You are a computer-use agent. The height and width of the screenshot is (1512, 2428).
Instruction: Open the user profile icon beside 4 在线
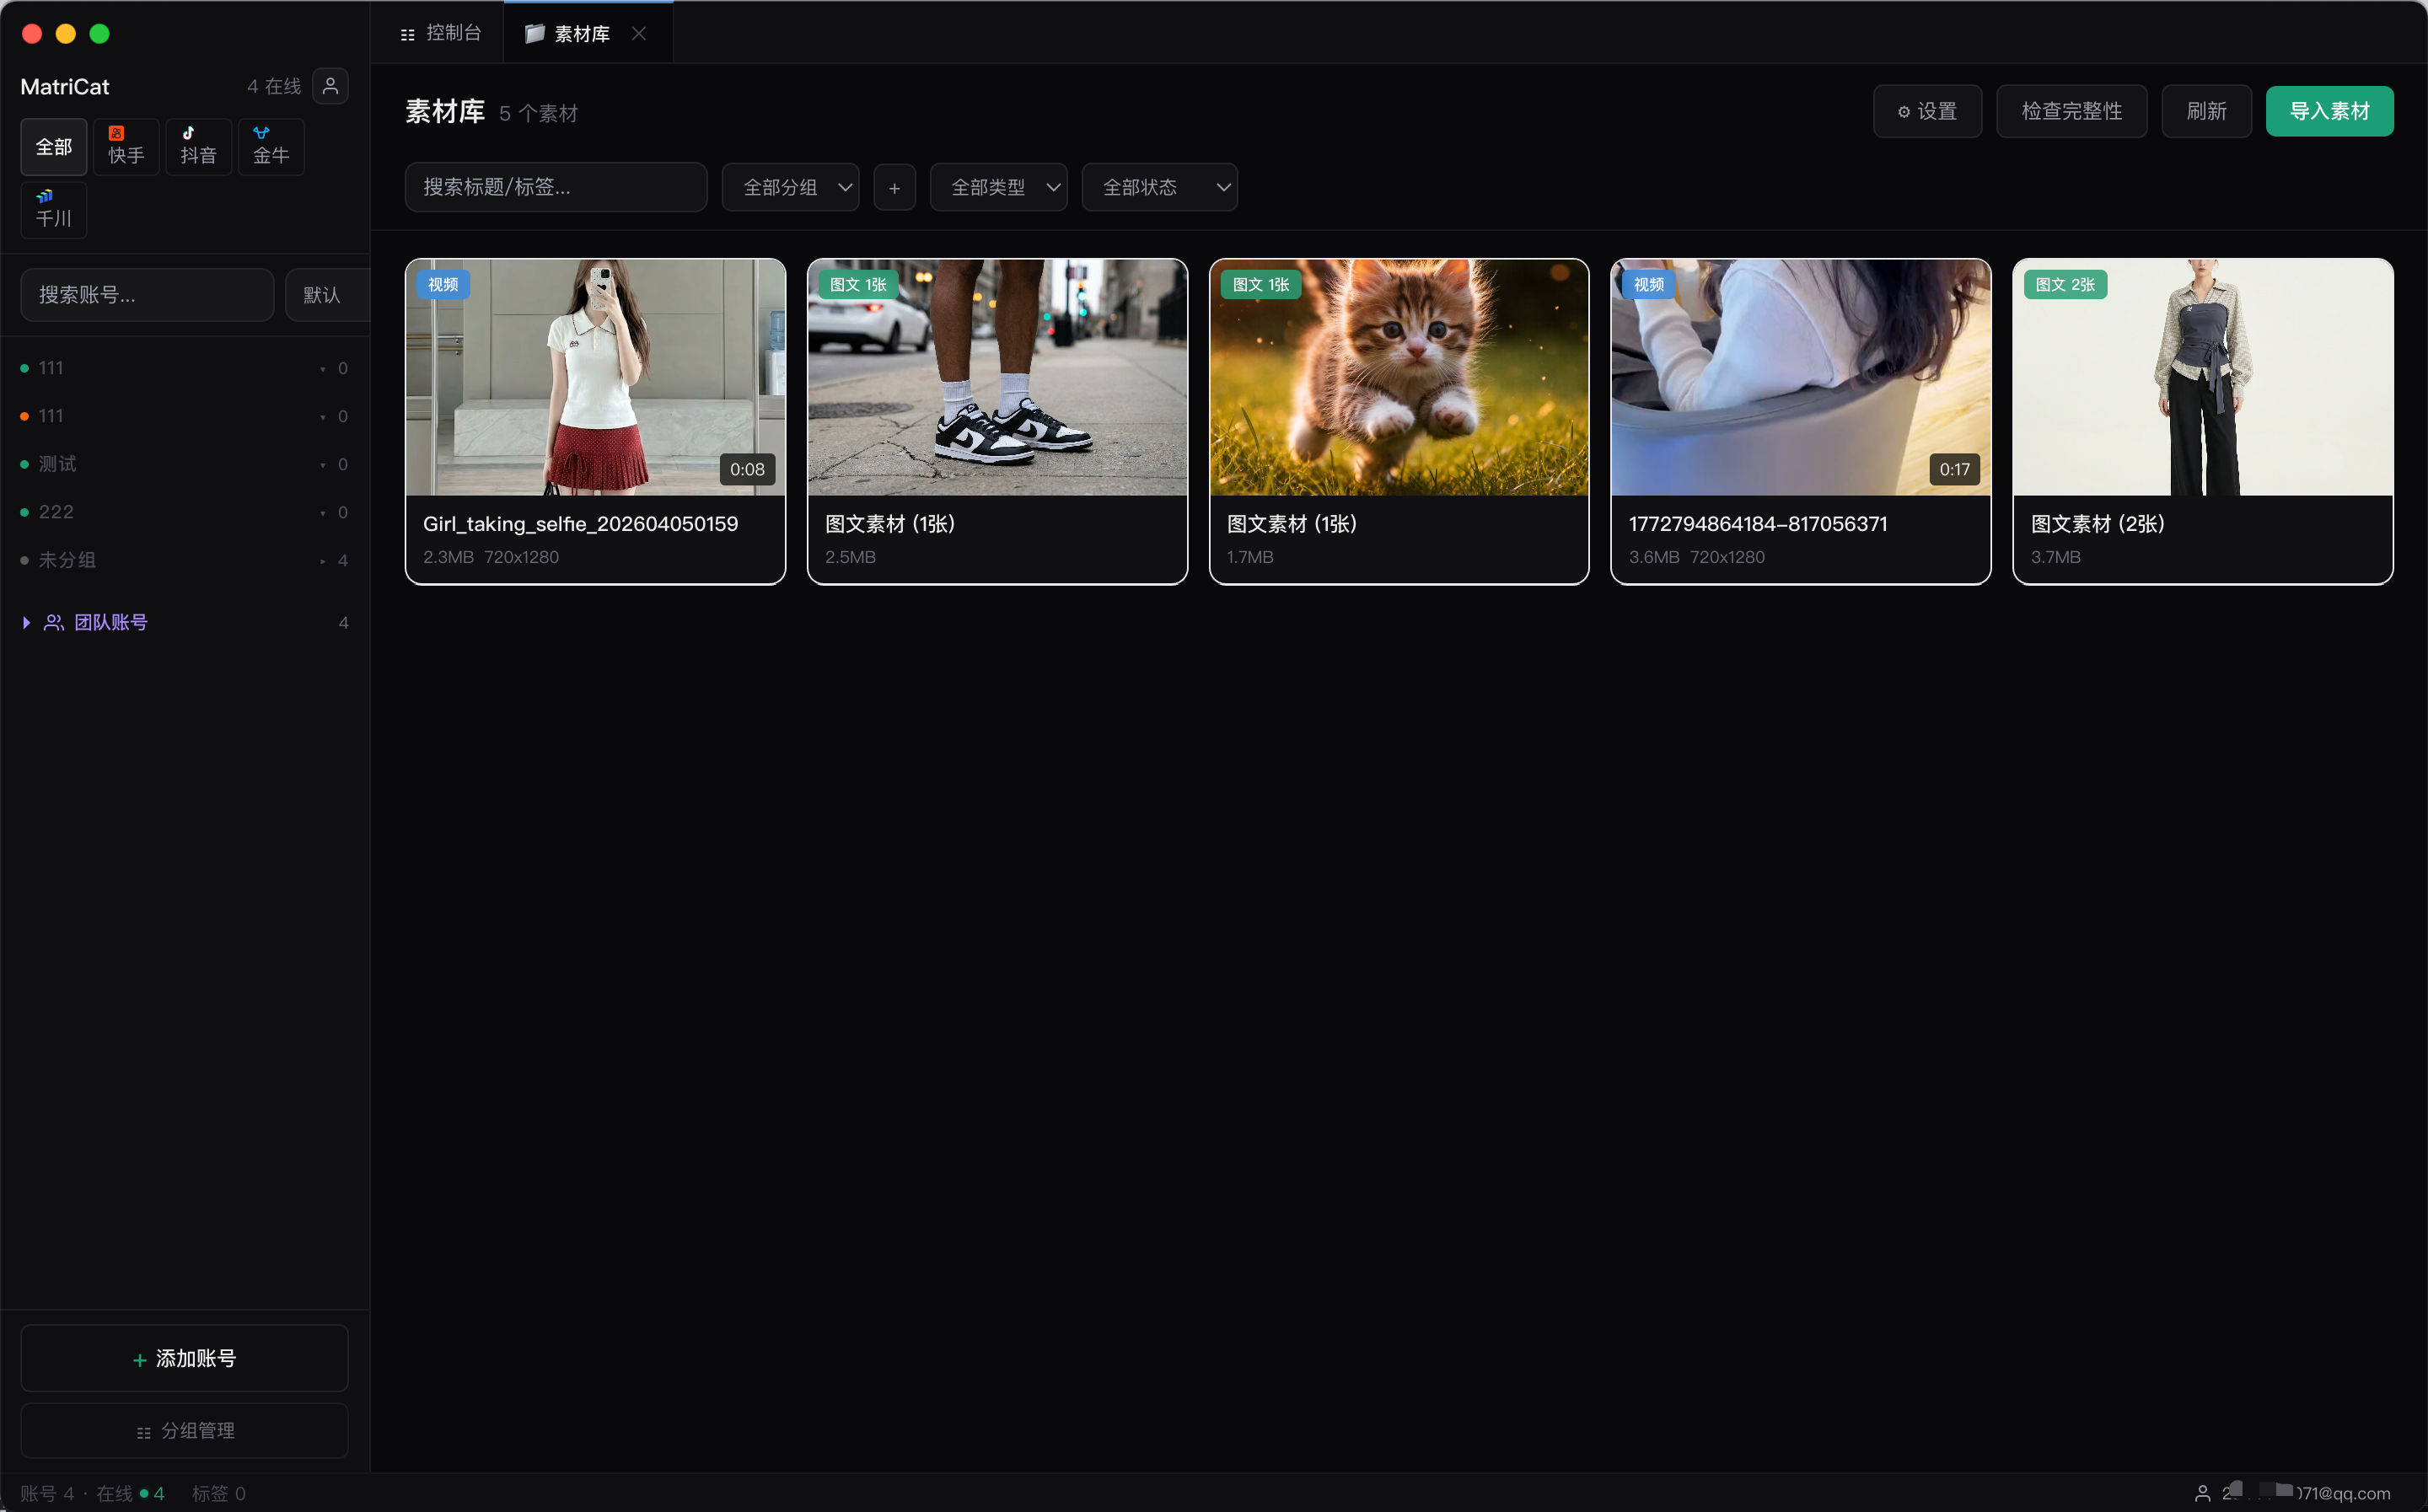pyautogui.click(x=330, y=86)
